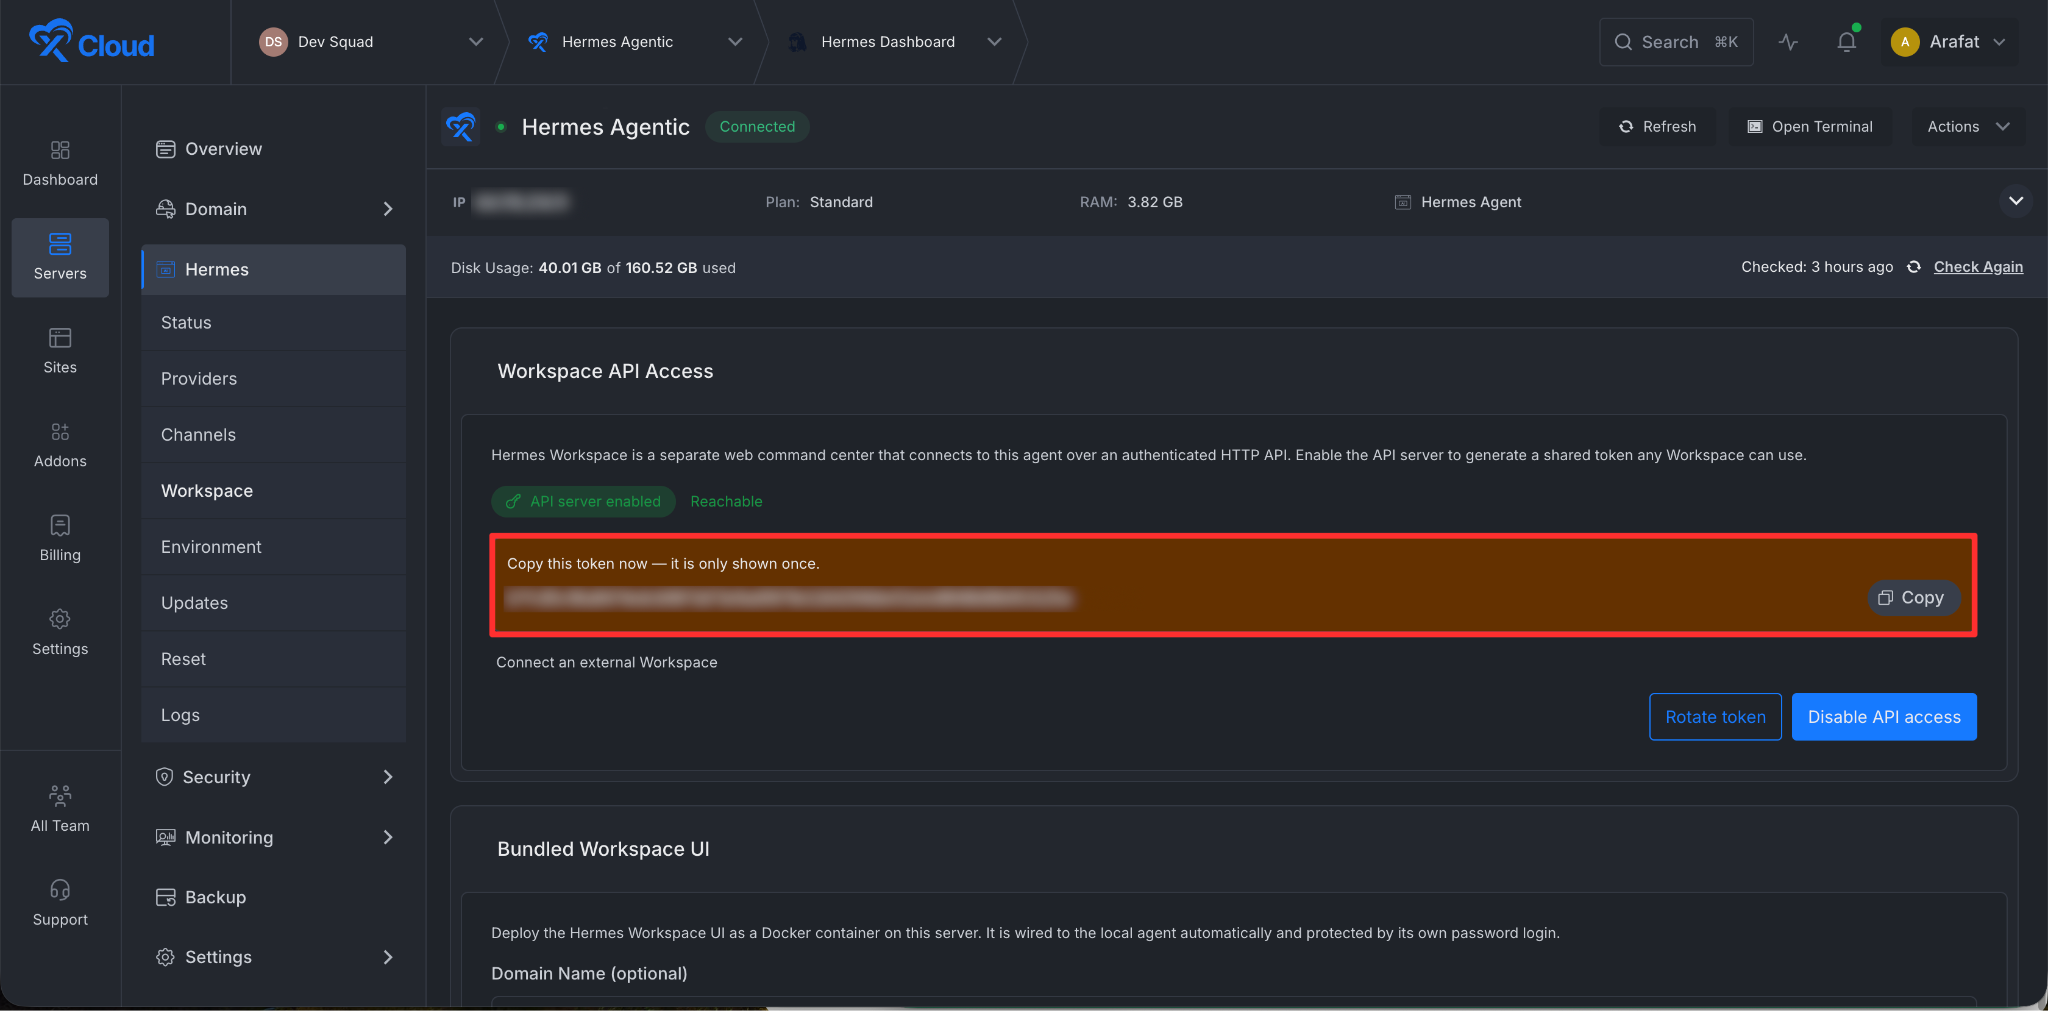This screenshot has width=2048, height=1011.
Task: Go to Sites section
Action: (x=60, y=351)
